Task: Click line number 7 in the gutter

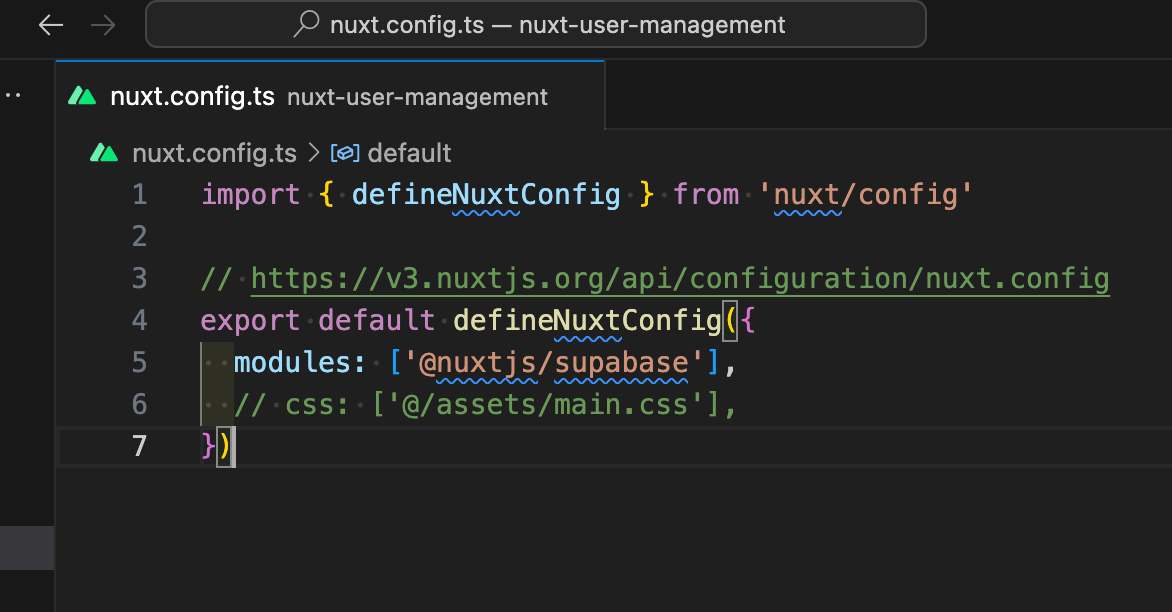Action: [140, 446]
